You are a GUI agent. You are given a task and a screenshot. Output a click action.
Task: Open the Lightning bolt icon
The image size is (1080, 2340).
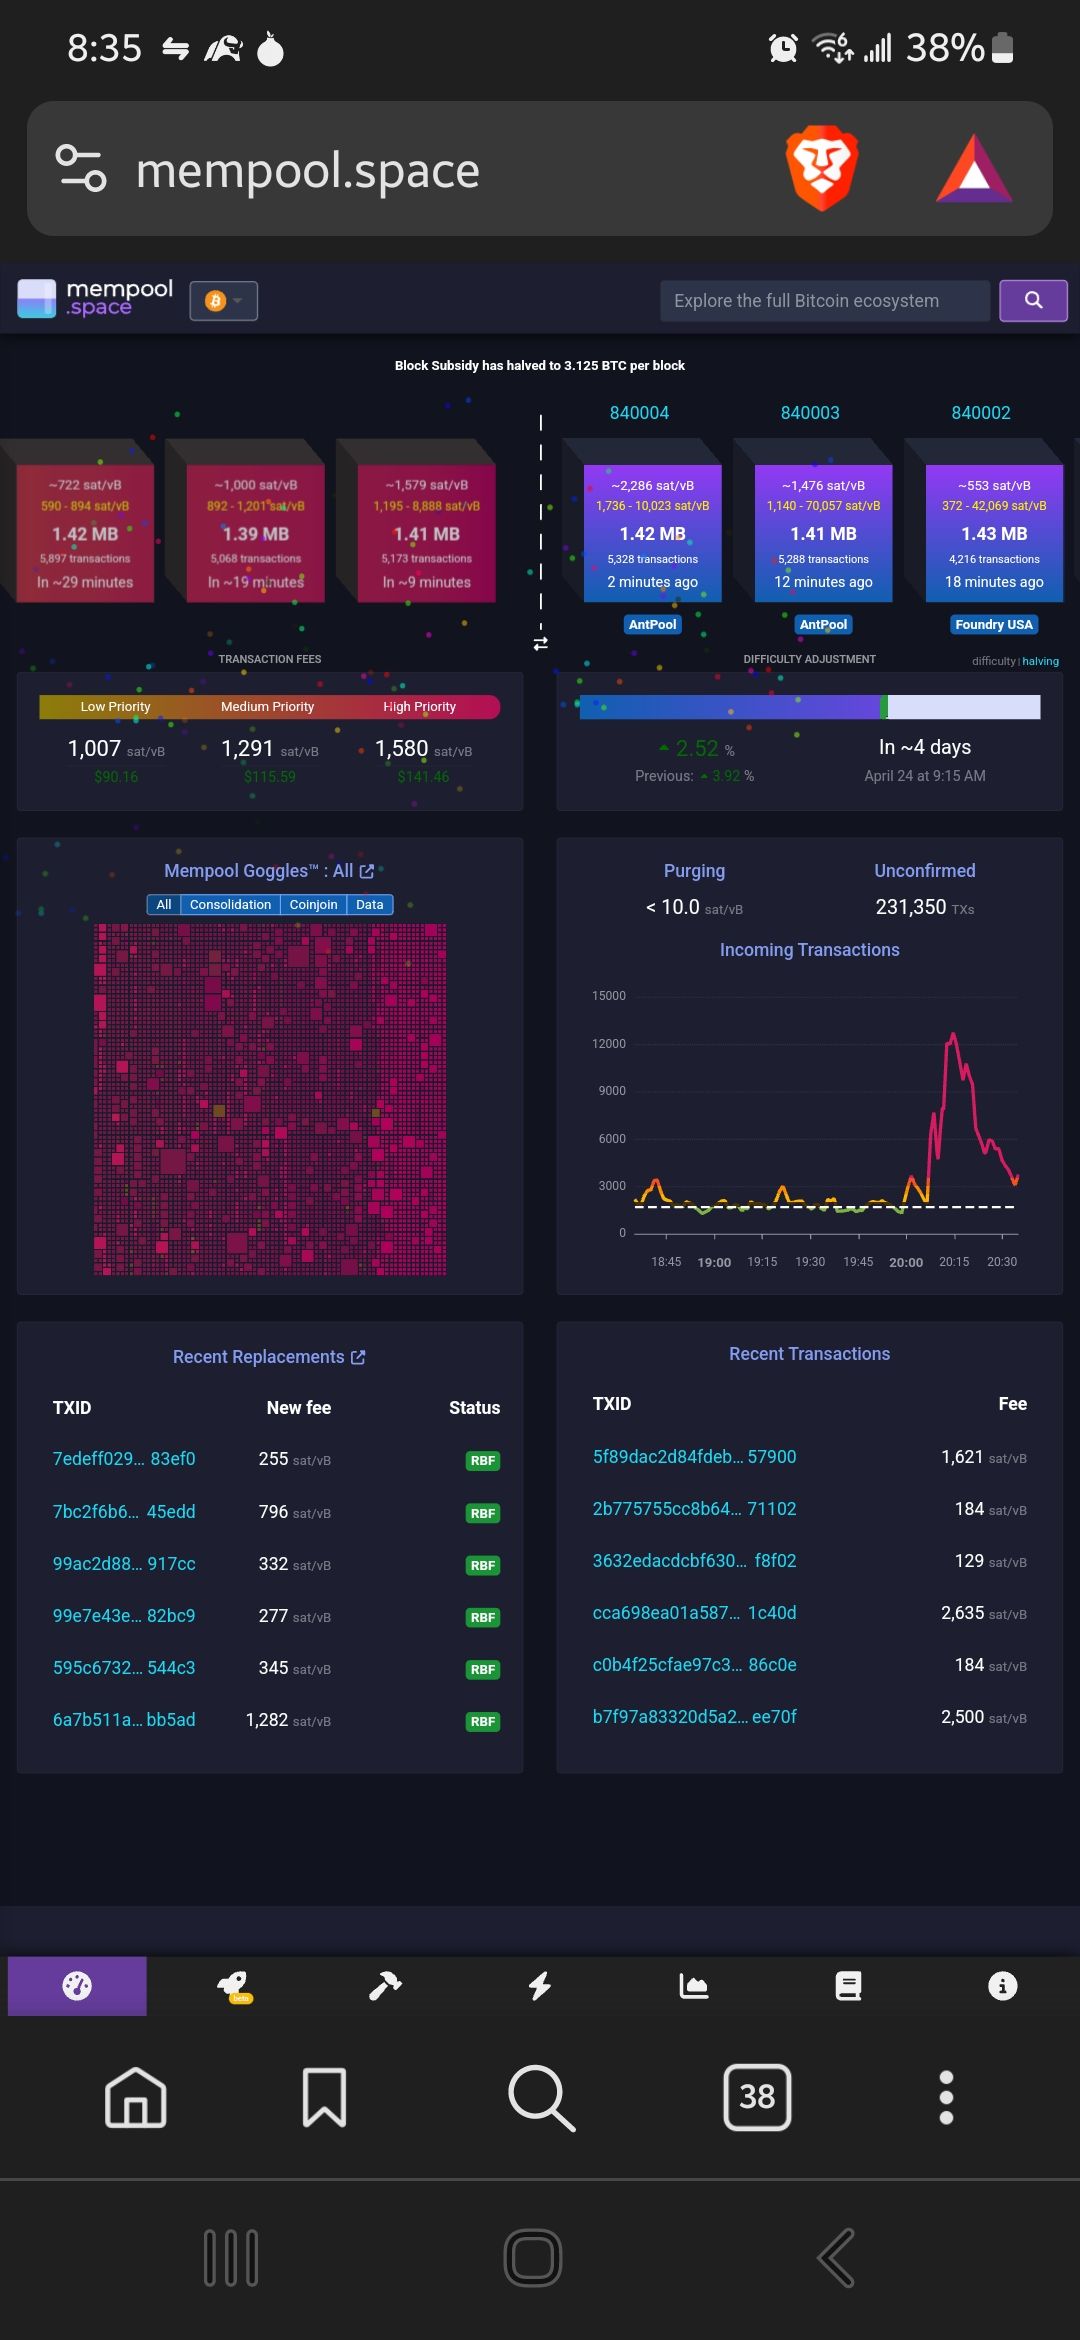click(540, 1986)
